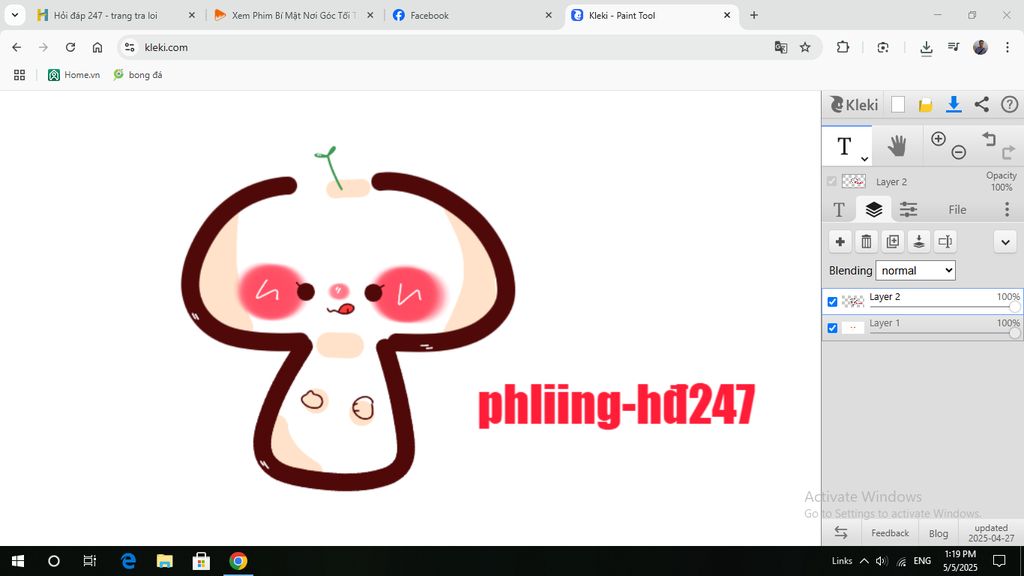The width and height of the screenshot is (1024, 576).
Task: Rename the current layer
Action: (x=945, y=242)
